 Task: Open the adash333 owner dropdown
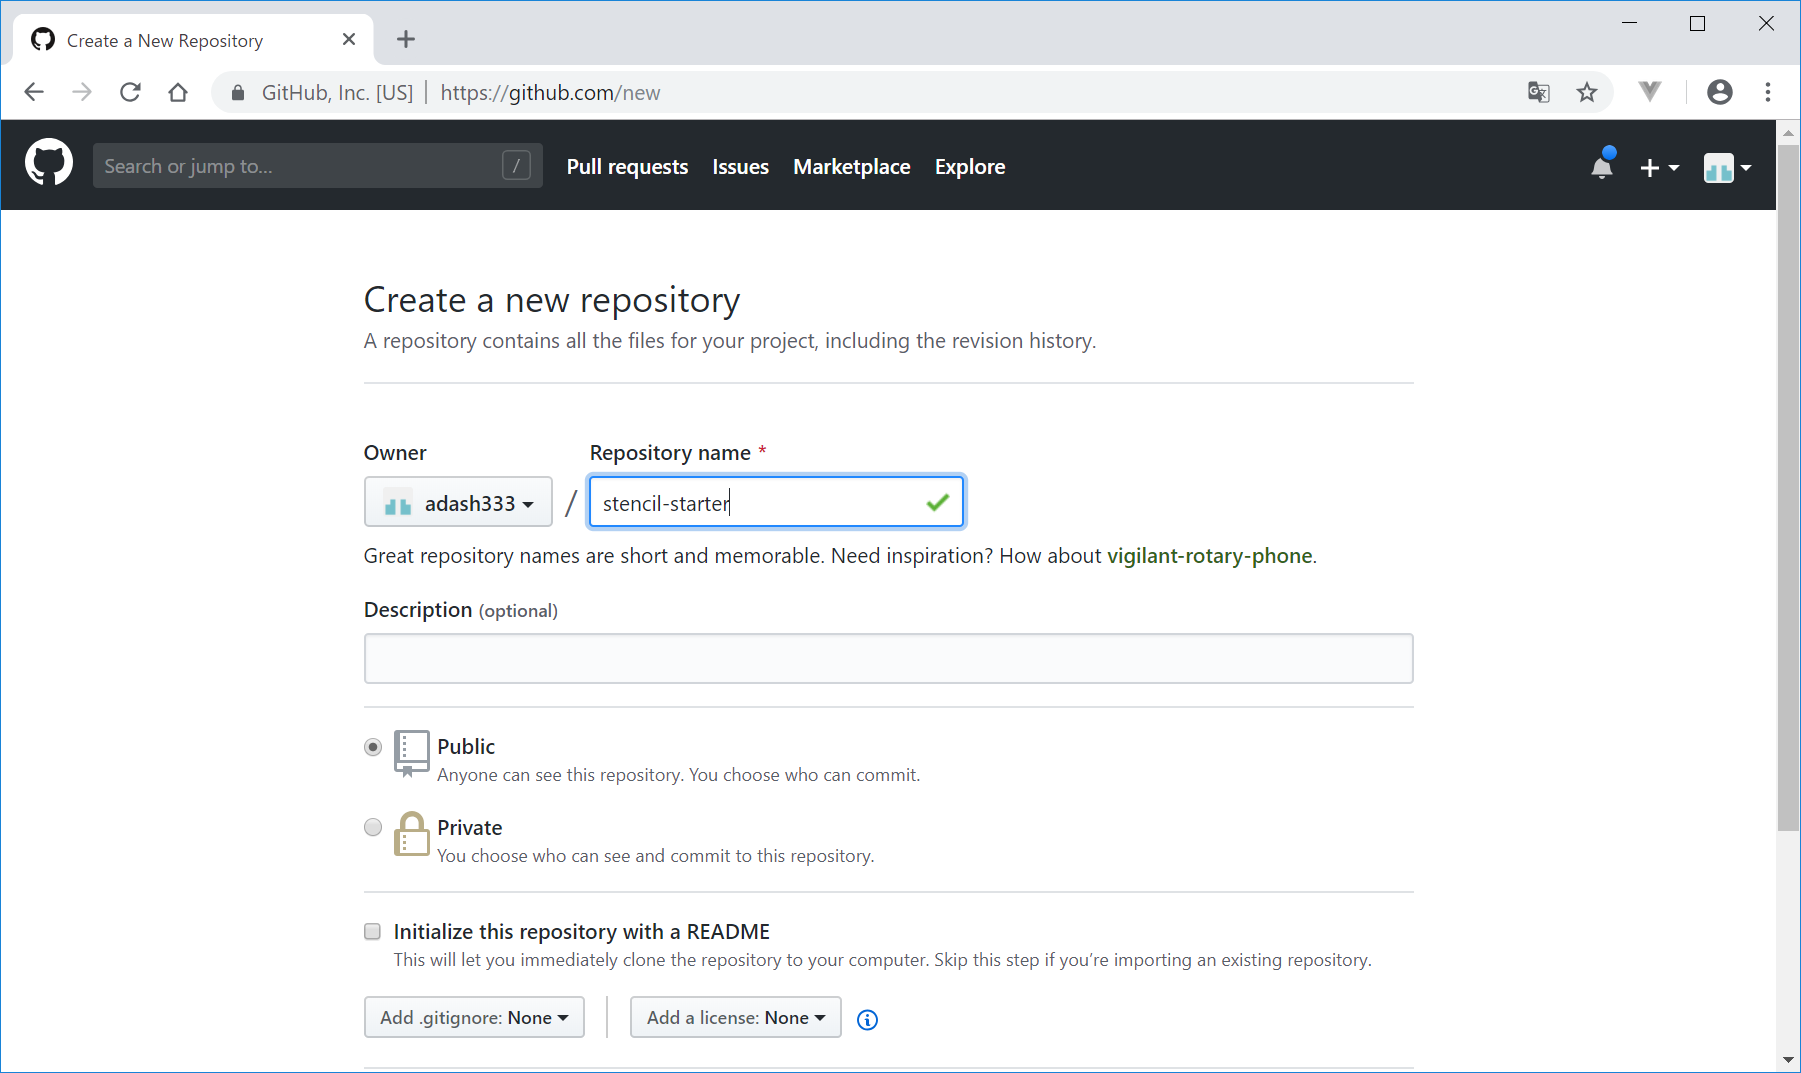tap(458, 502)
